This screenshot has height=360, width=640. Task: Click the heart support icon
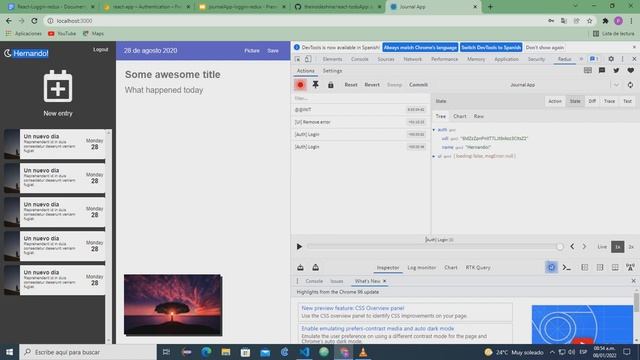pyautogui.click(x=631, y=71)
